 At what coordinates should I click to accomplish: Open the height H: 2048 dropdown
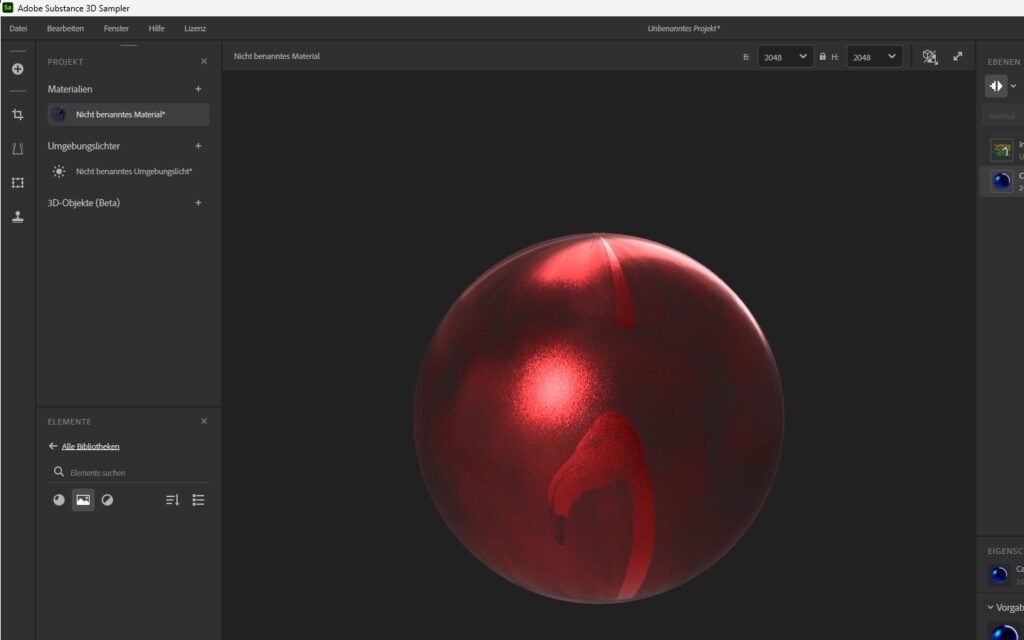[874, 57]
